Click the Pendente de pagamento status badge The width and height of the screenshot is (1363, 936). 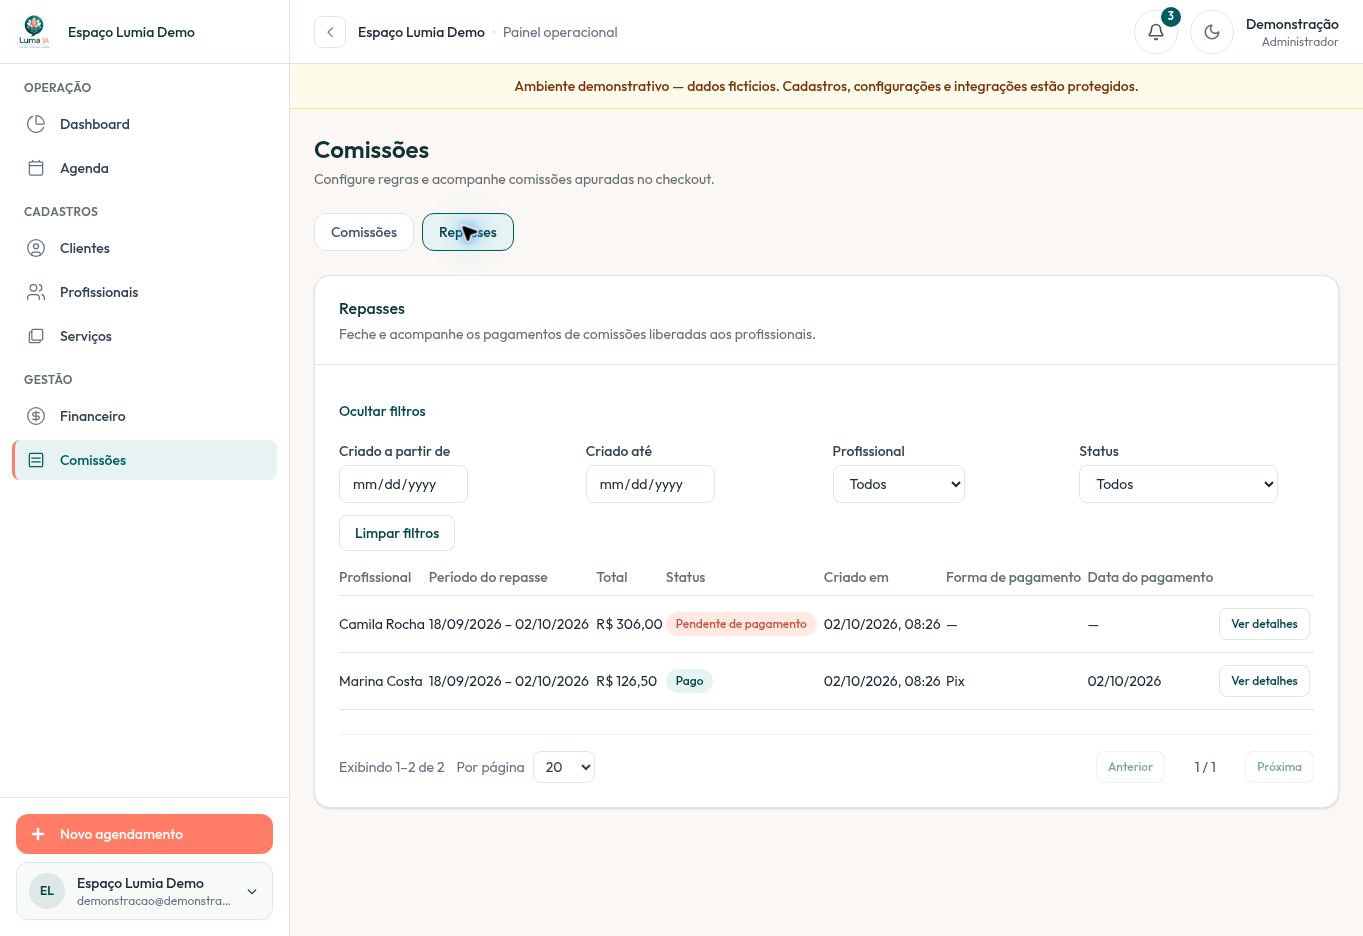click(x=741, y=624)
